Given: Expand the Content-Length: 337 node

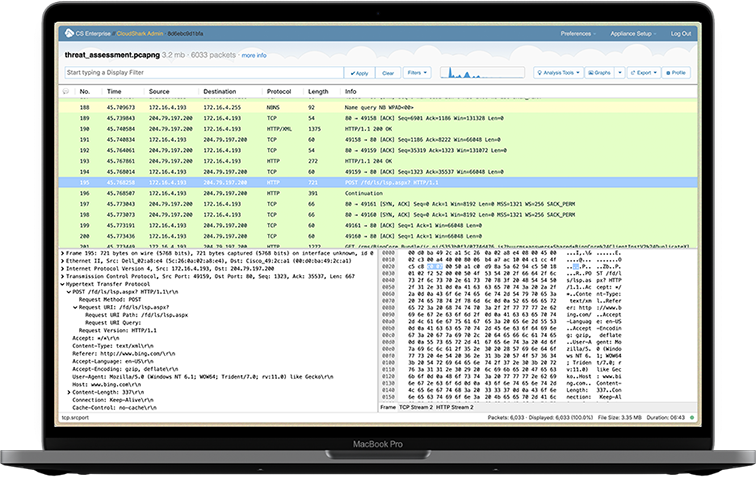Looking at the screenshot, I should (68, 392).
